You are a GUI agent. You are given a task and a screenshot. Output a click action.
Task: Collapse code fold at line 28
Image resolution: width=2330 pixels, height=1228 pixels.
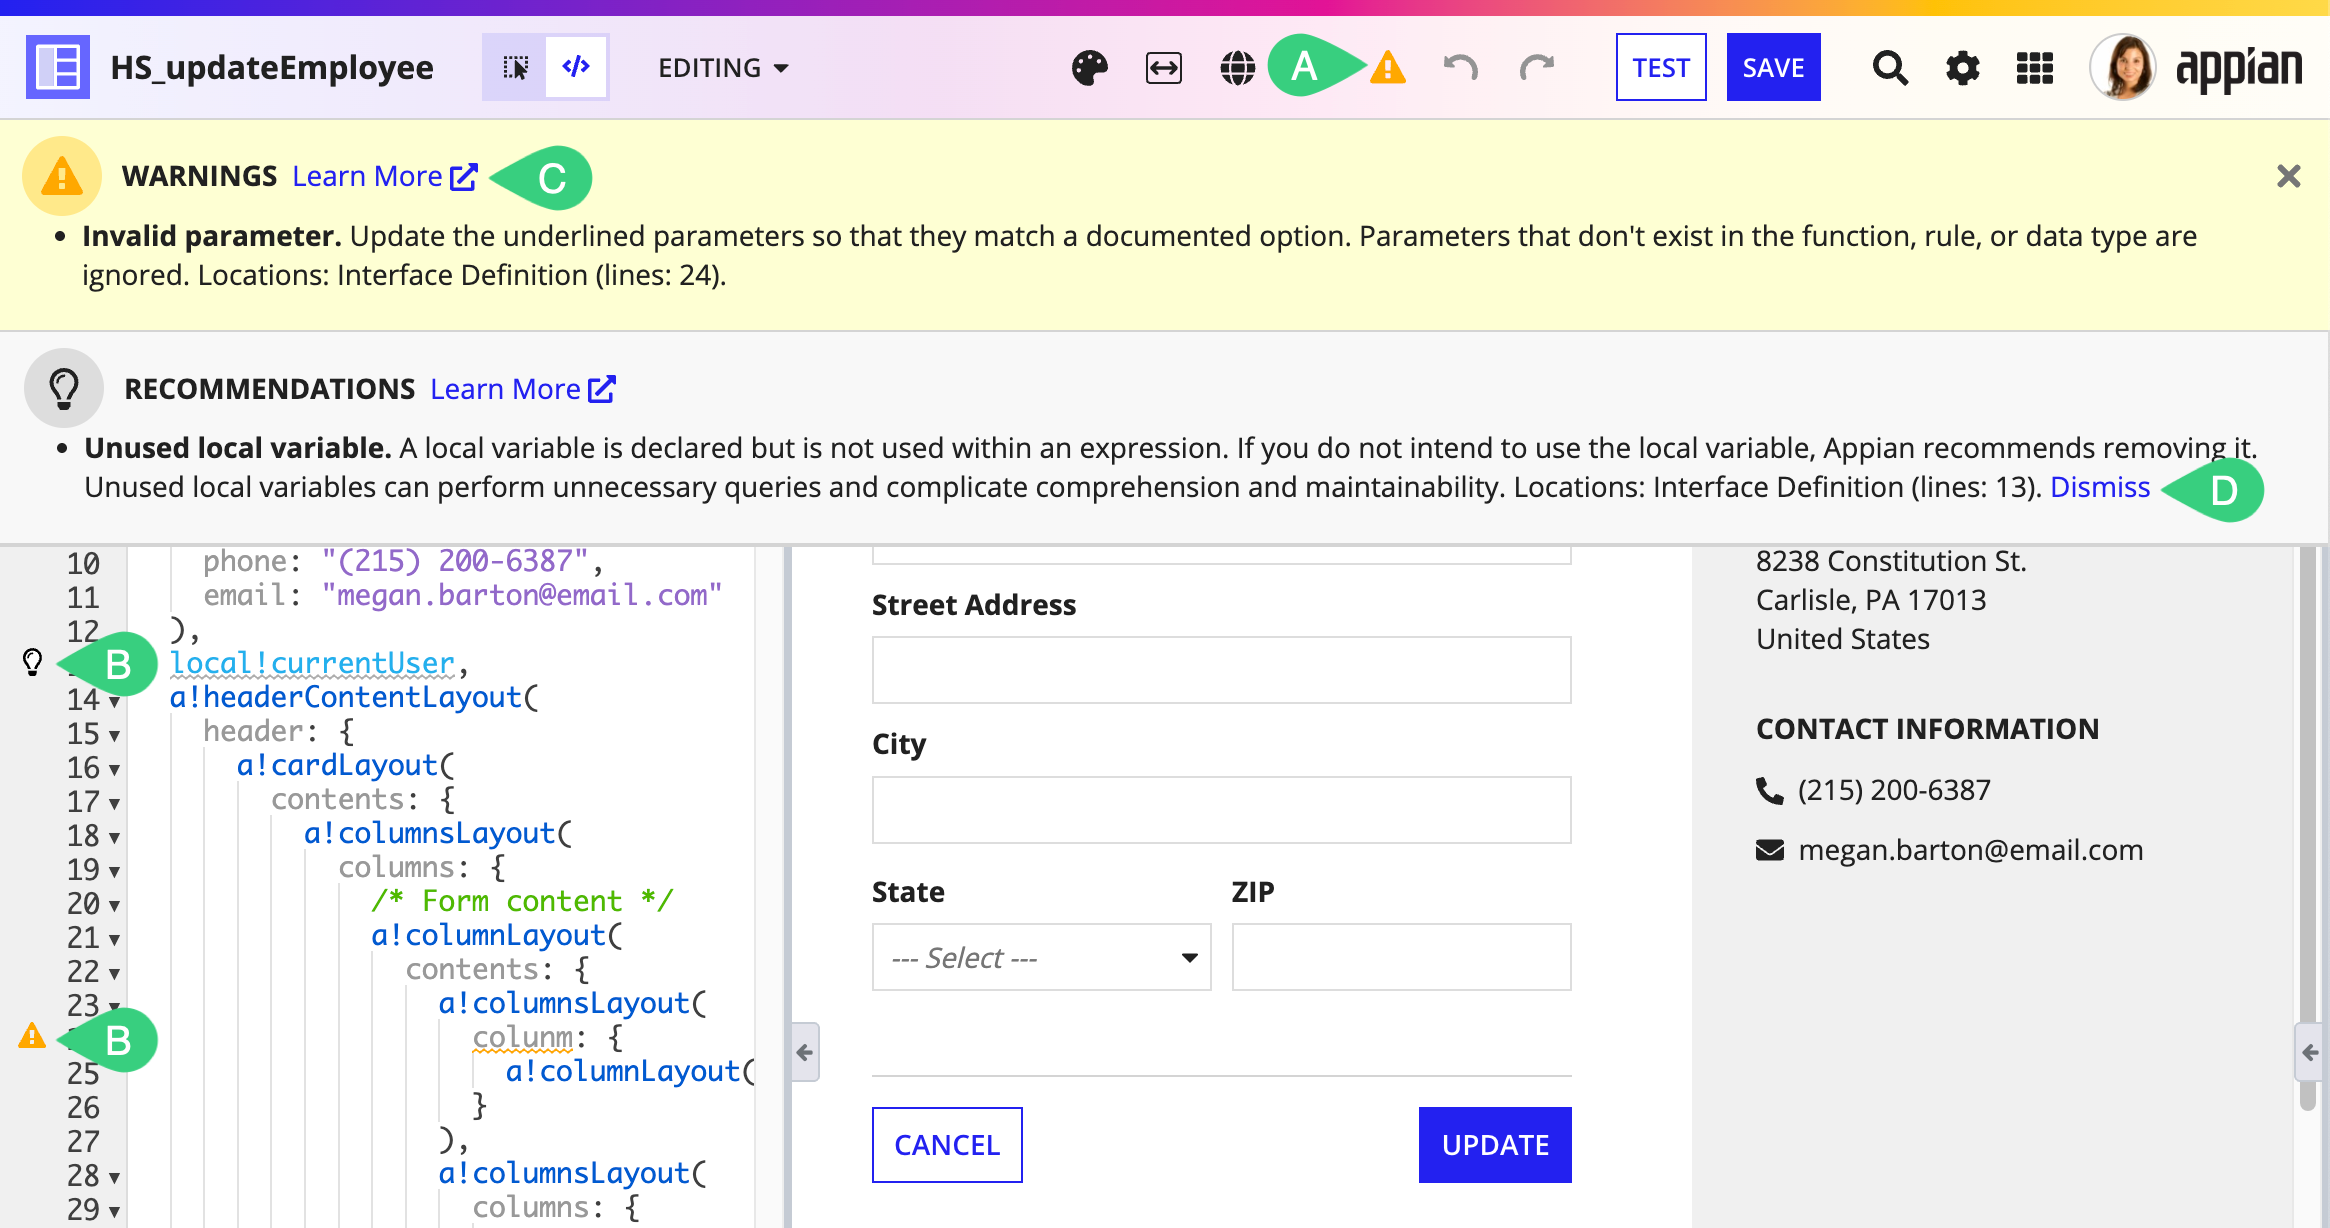(x=114, y=1178)
